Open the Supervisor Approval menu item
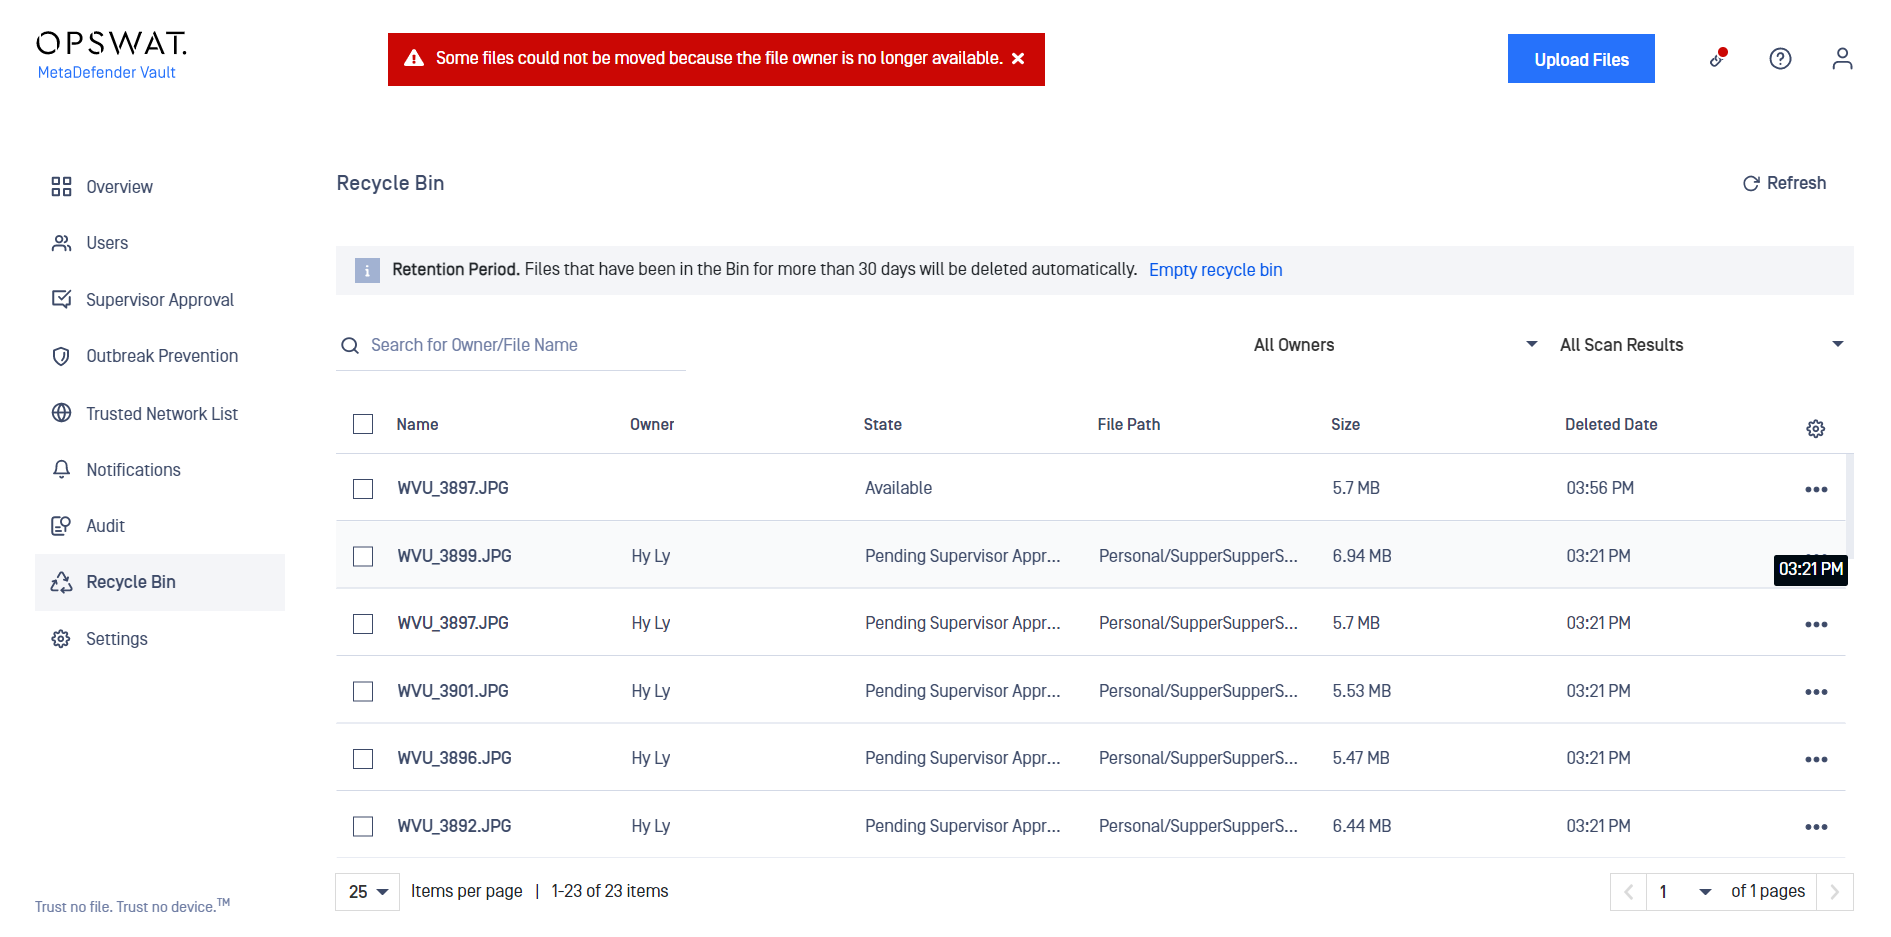 (x=160, y=300)
